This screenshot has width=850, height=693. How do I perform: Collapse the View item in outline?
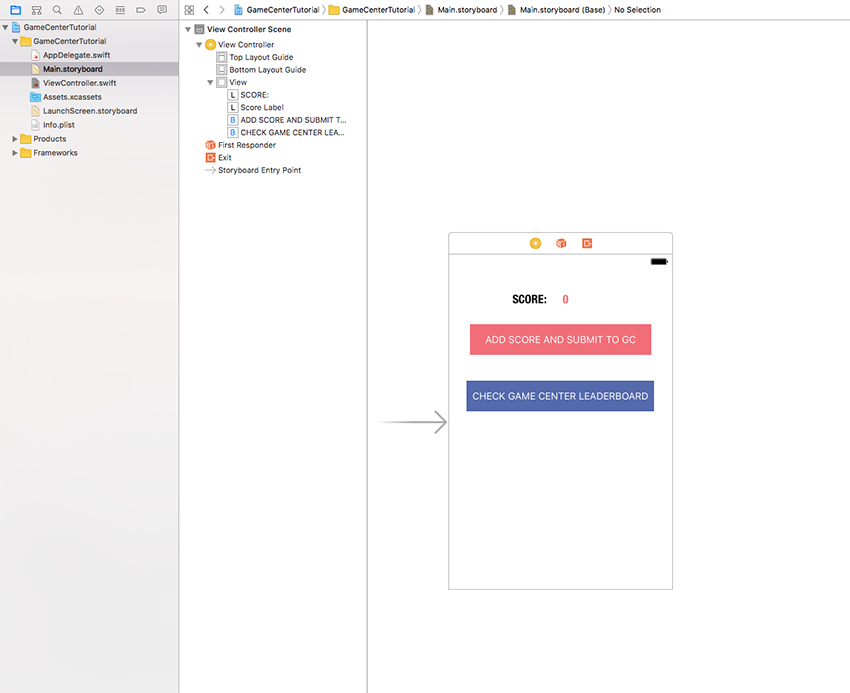[210, 82]
